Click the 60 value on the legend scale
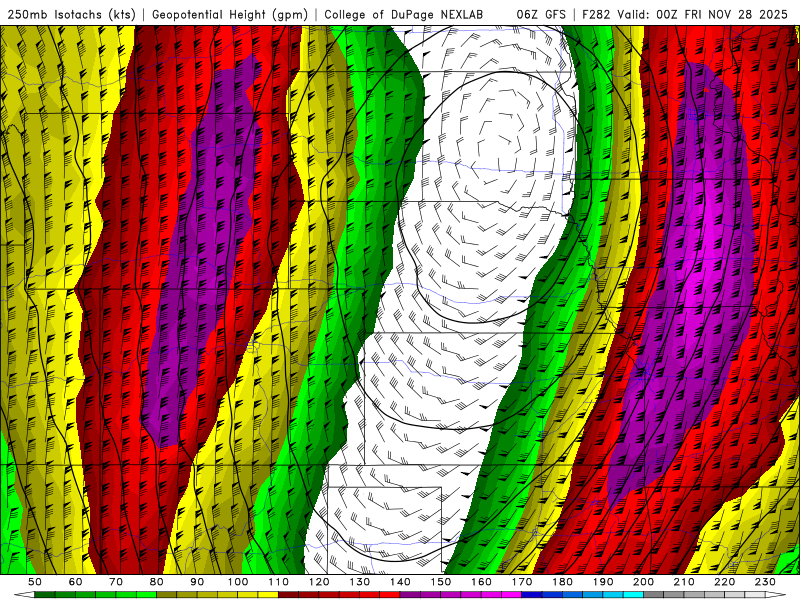This screenshot has height=600, width=800. coord(75,582)
